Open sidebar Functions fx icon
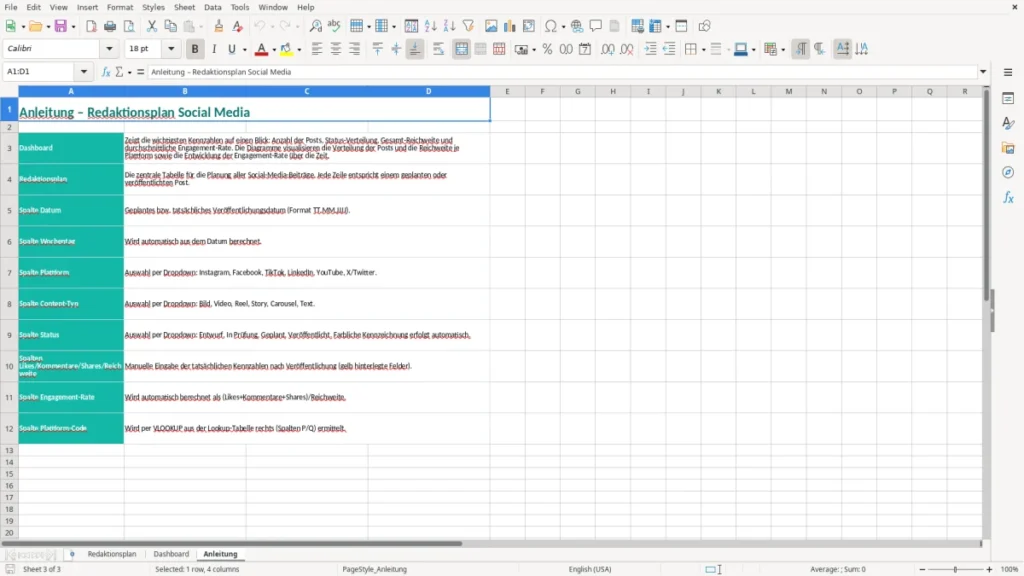Image resolution: width=1024 pixels, height=576 pixels. (x=1008, y=197)
